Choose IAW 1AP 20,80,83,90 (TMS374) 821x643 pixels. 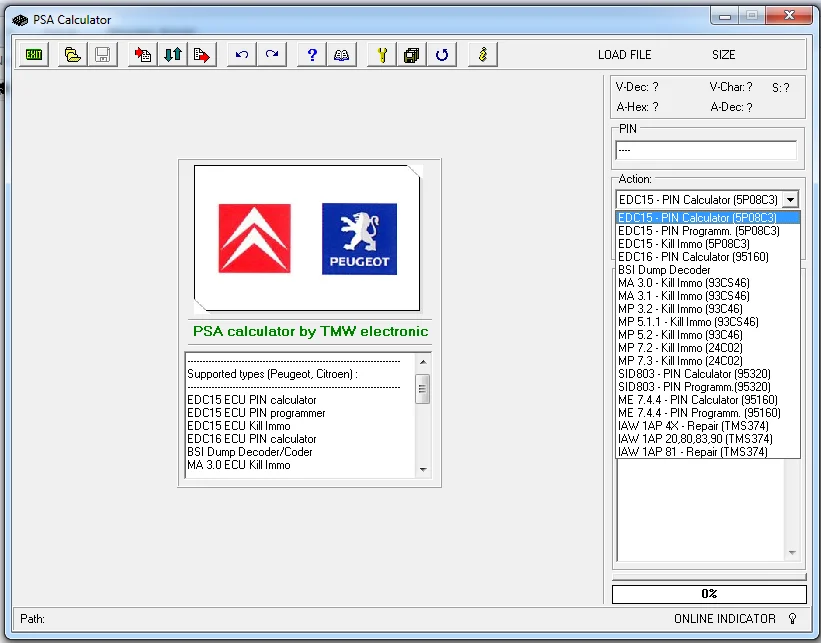[708, 439]
